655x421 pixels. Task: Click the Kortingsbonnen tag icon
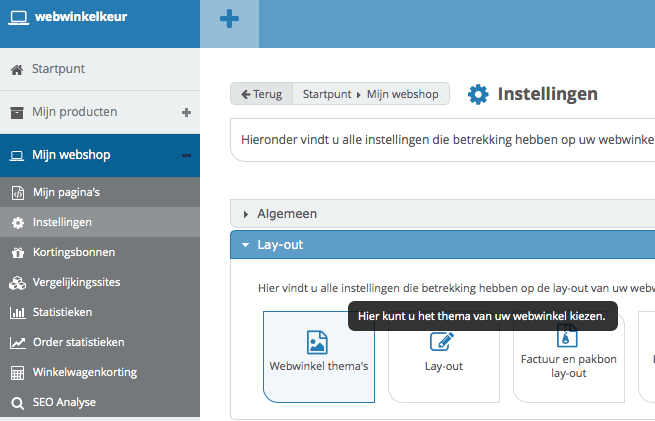[x=17, y=252]
